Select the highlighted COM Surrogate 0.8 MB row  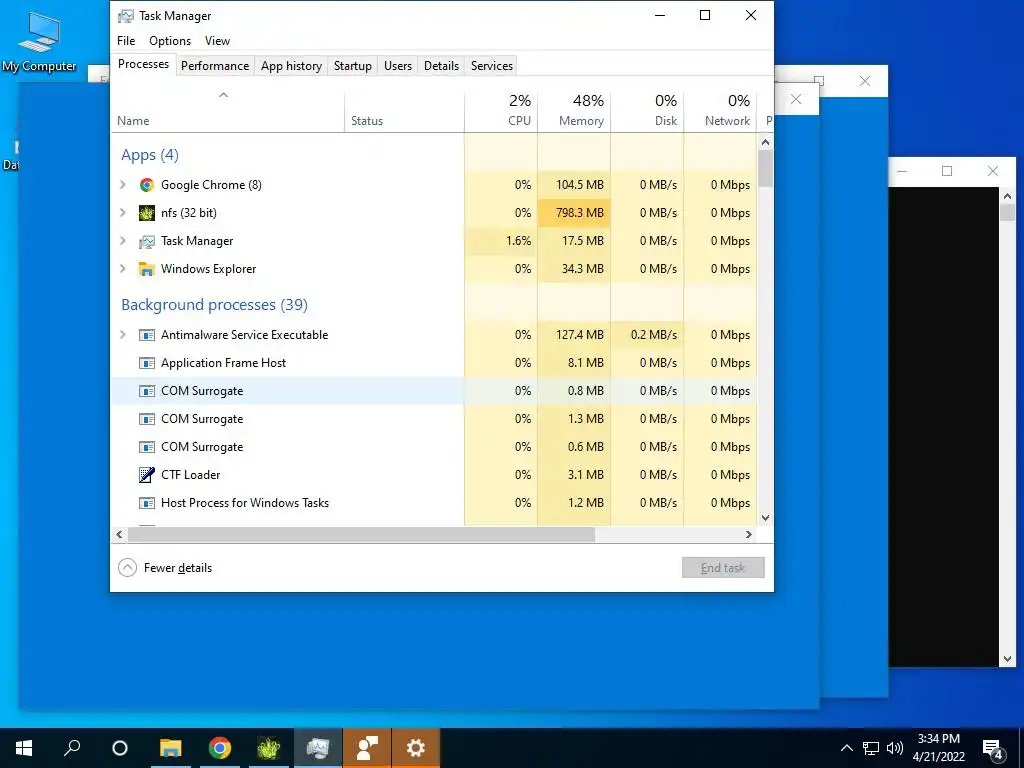click(434, 391)
